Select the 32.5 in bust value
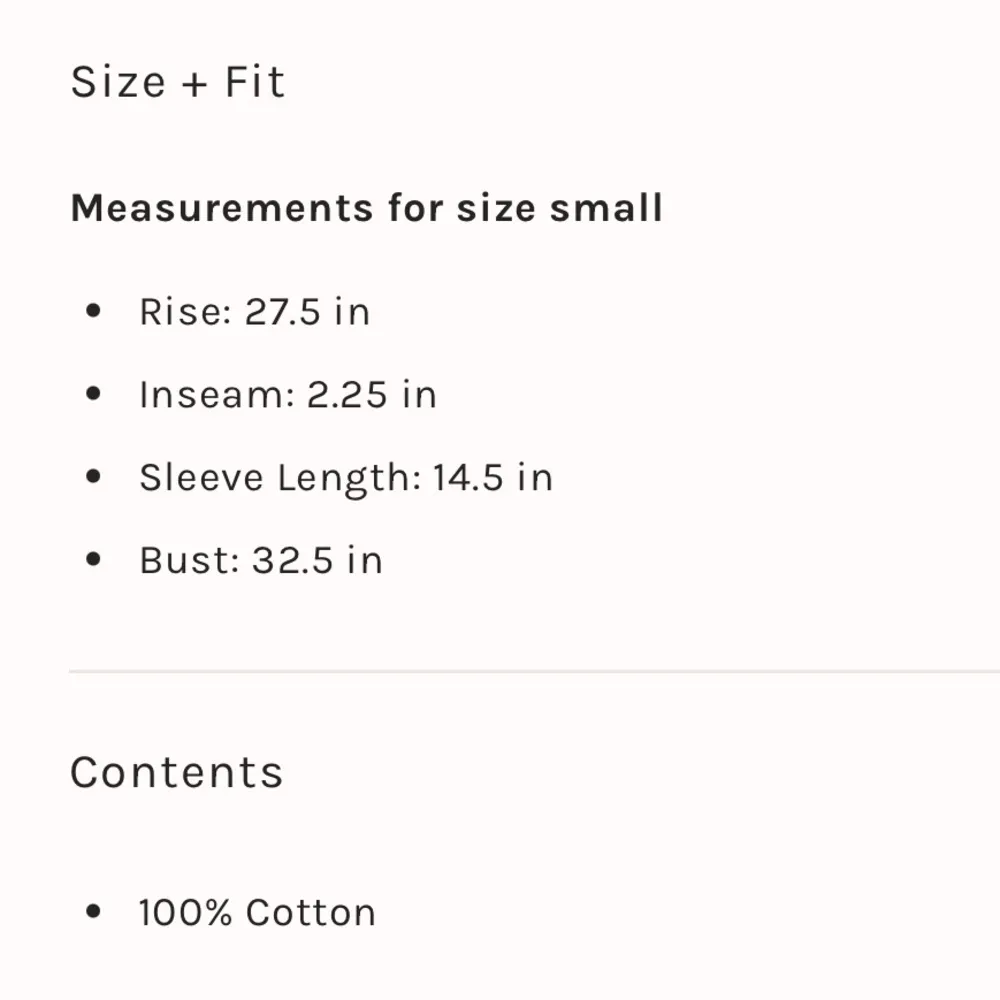The image size is (1000, 1000). (317, 561)
